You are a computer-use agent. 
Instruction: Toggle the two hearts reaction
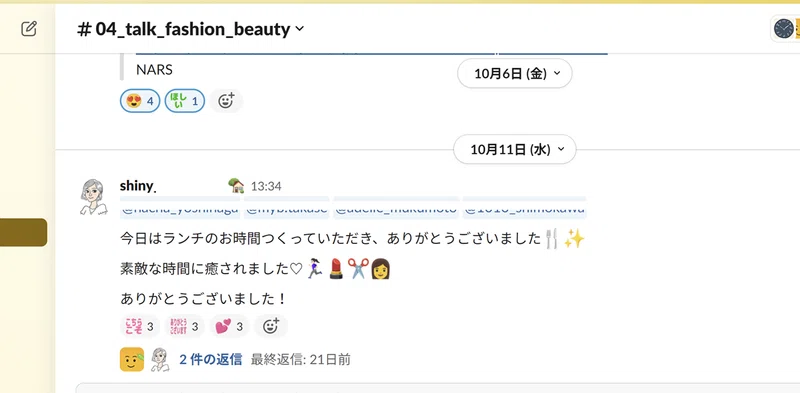point(230,326)
